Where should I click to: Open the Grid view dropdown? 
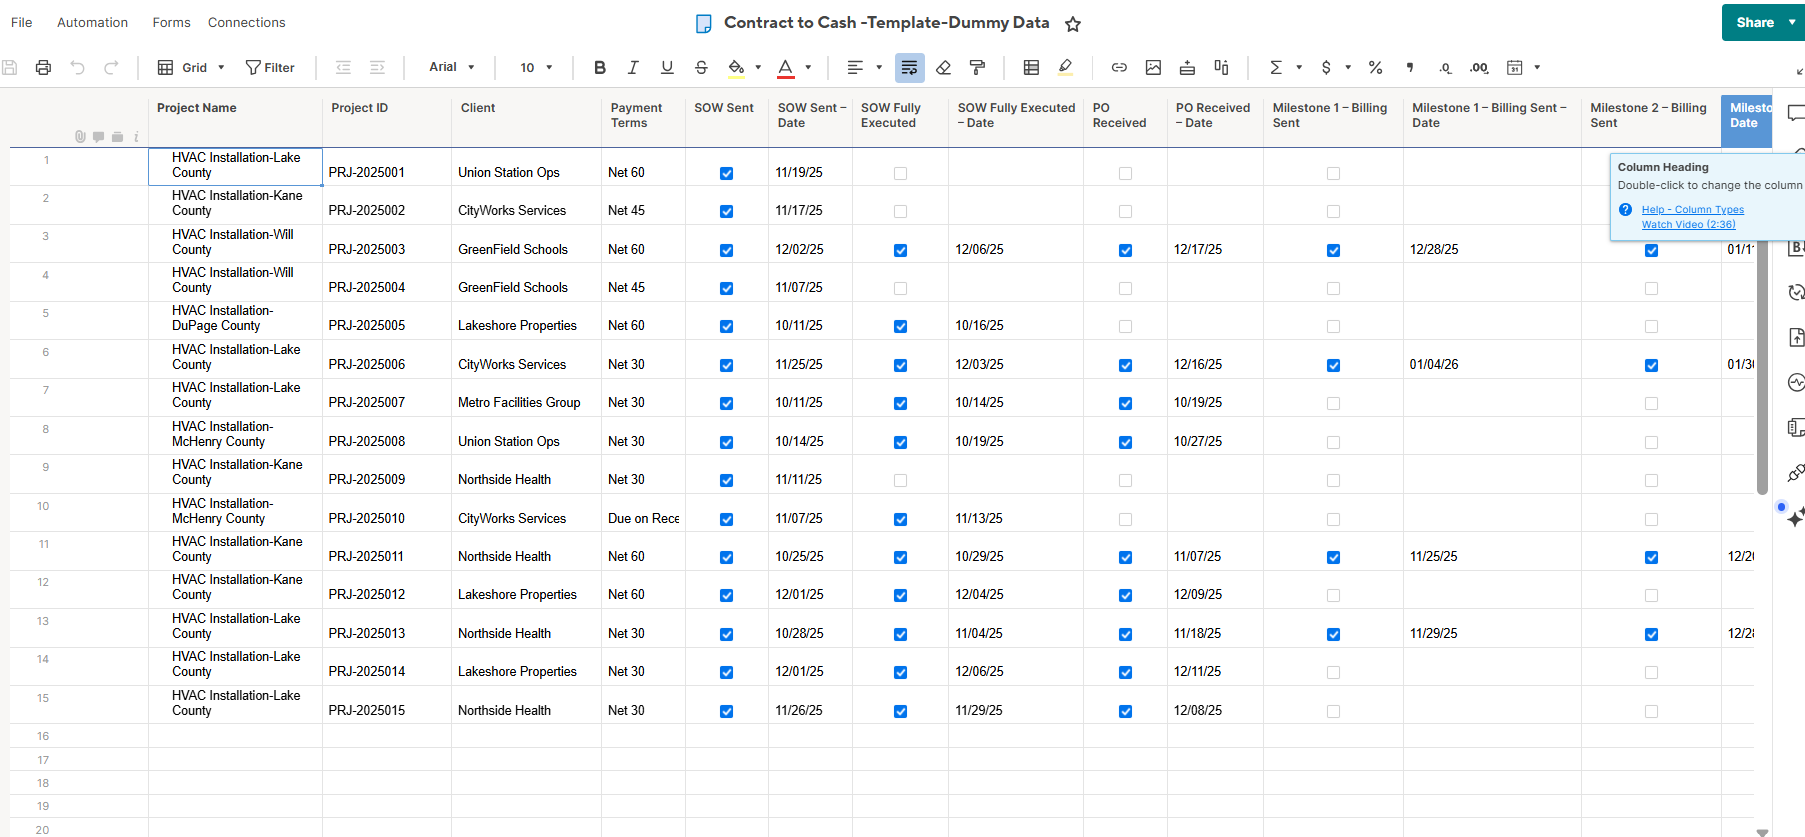[x=191, y=67]
